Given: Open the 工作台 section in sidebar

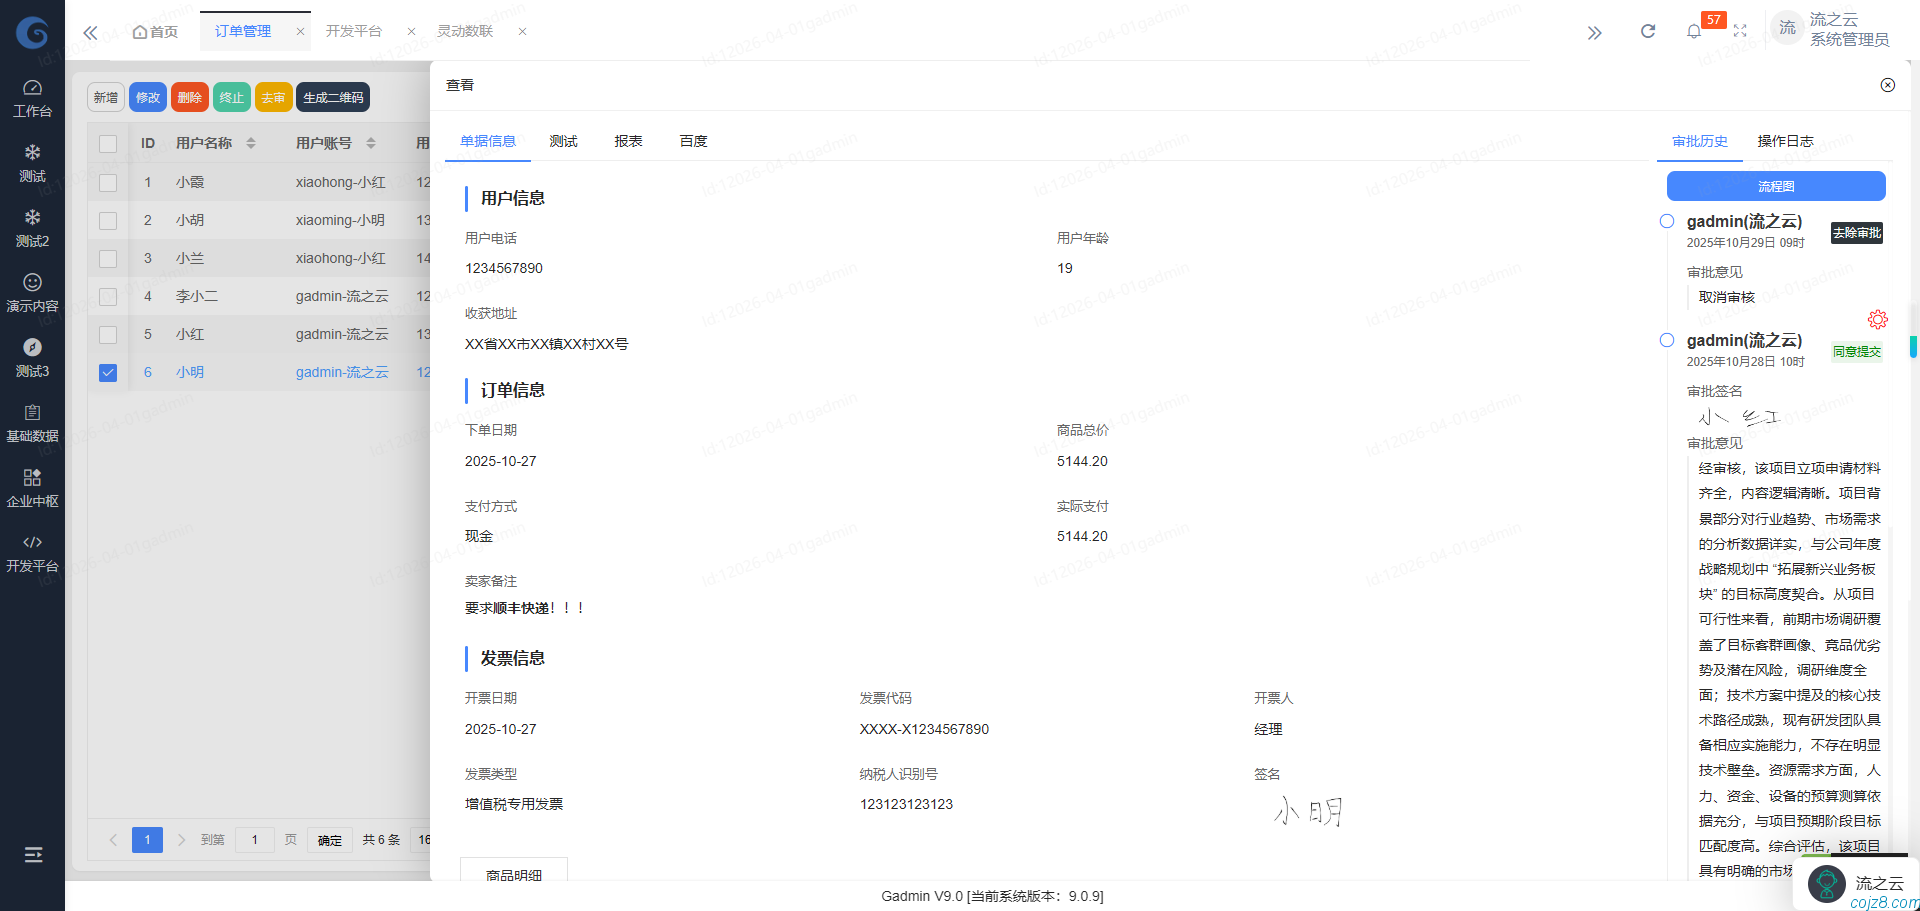Looking at the screenshot, I should [x=33, y=97].
